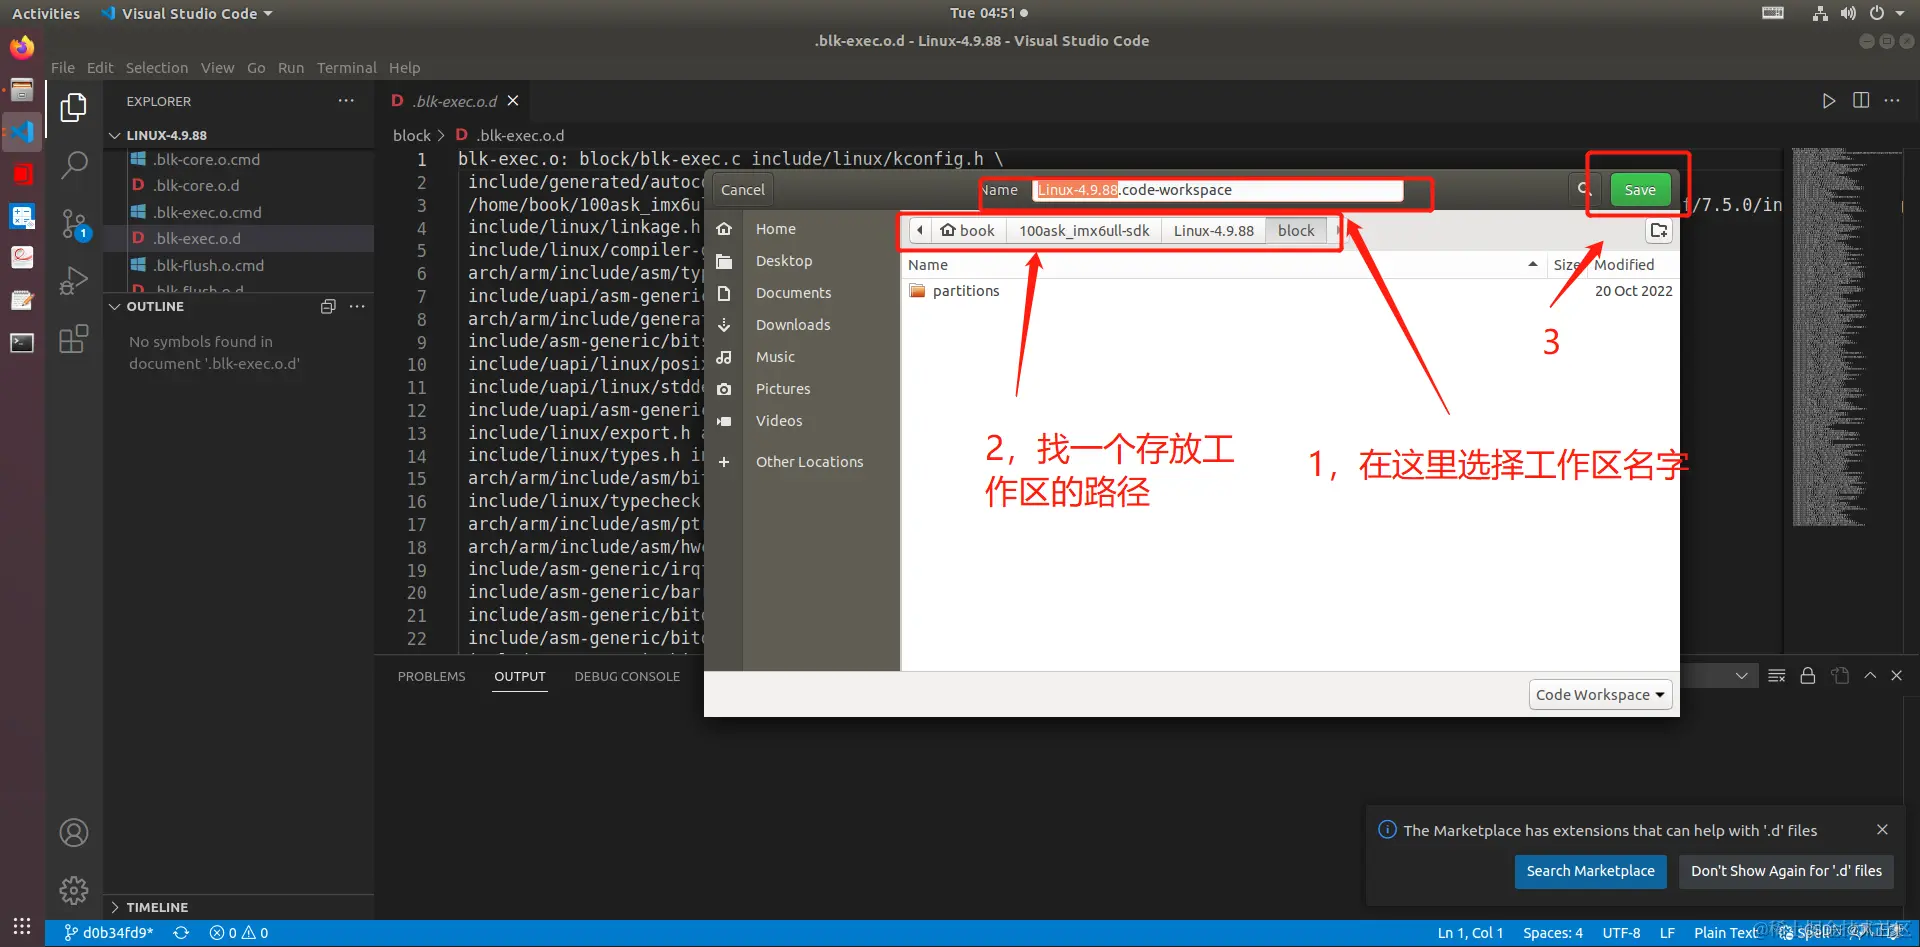Open .blk-flush.o.cmd in the Explorer
1920x947 pixels.
(208, 266)
